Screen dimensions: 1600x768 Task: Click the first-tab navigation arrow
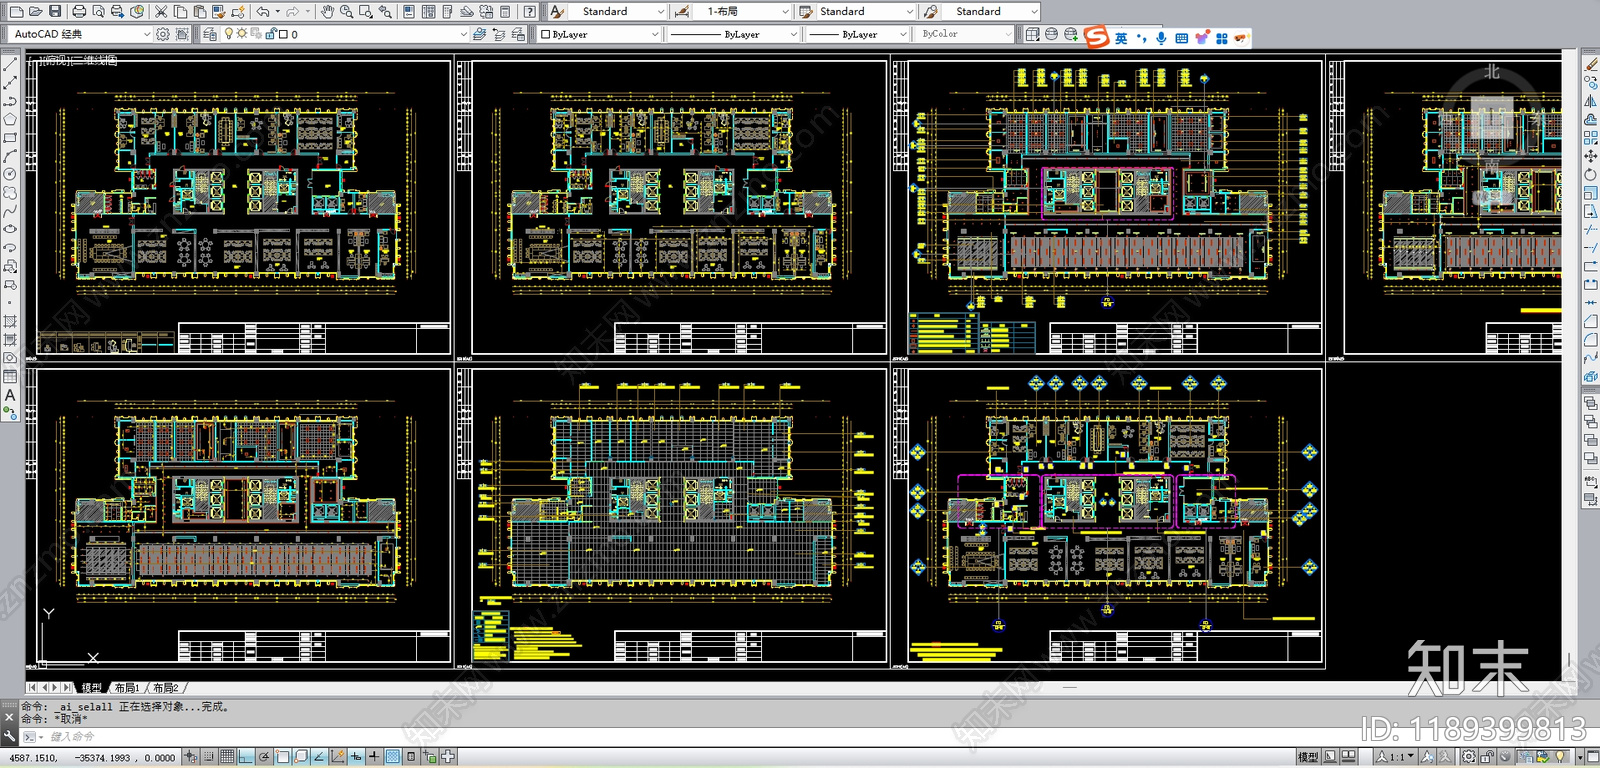(32, 688)
